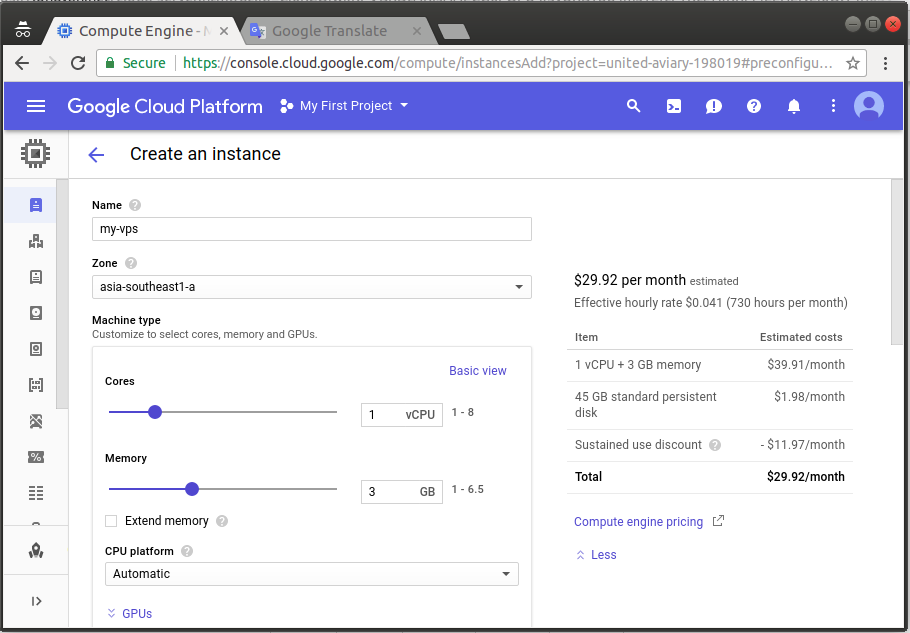
Task: Open Disks sidebar icon
Action: click(36, 313)
